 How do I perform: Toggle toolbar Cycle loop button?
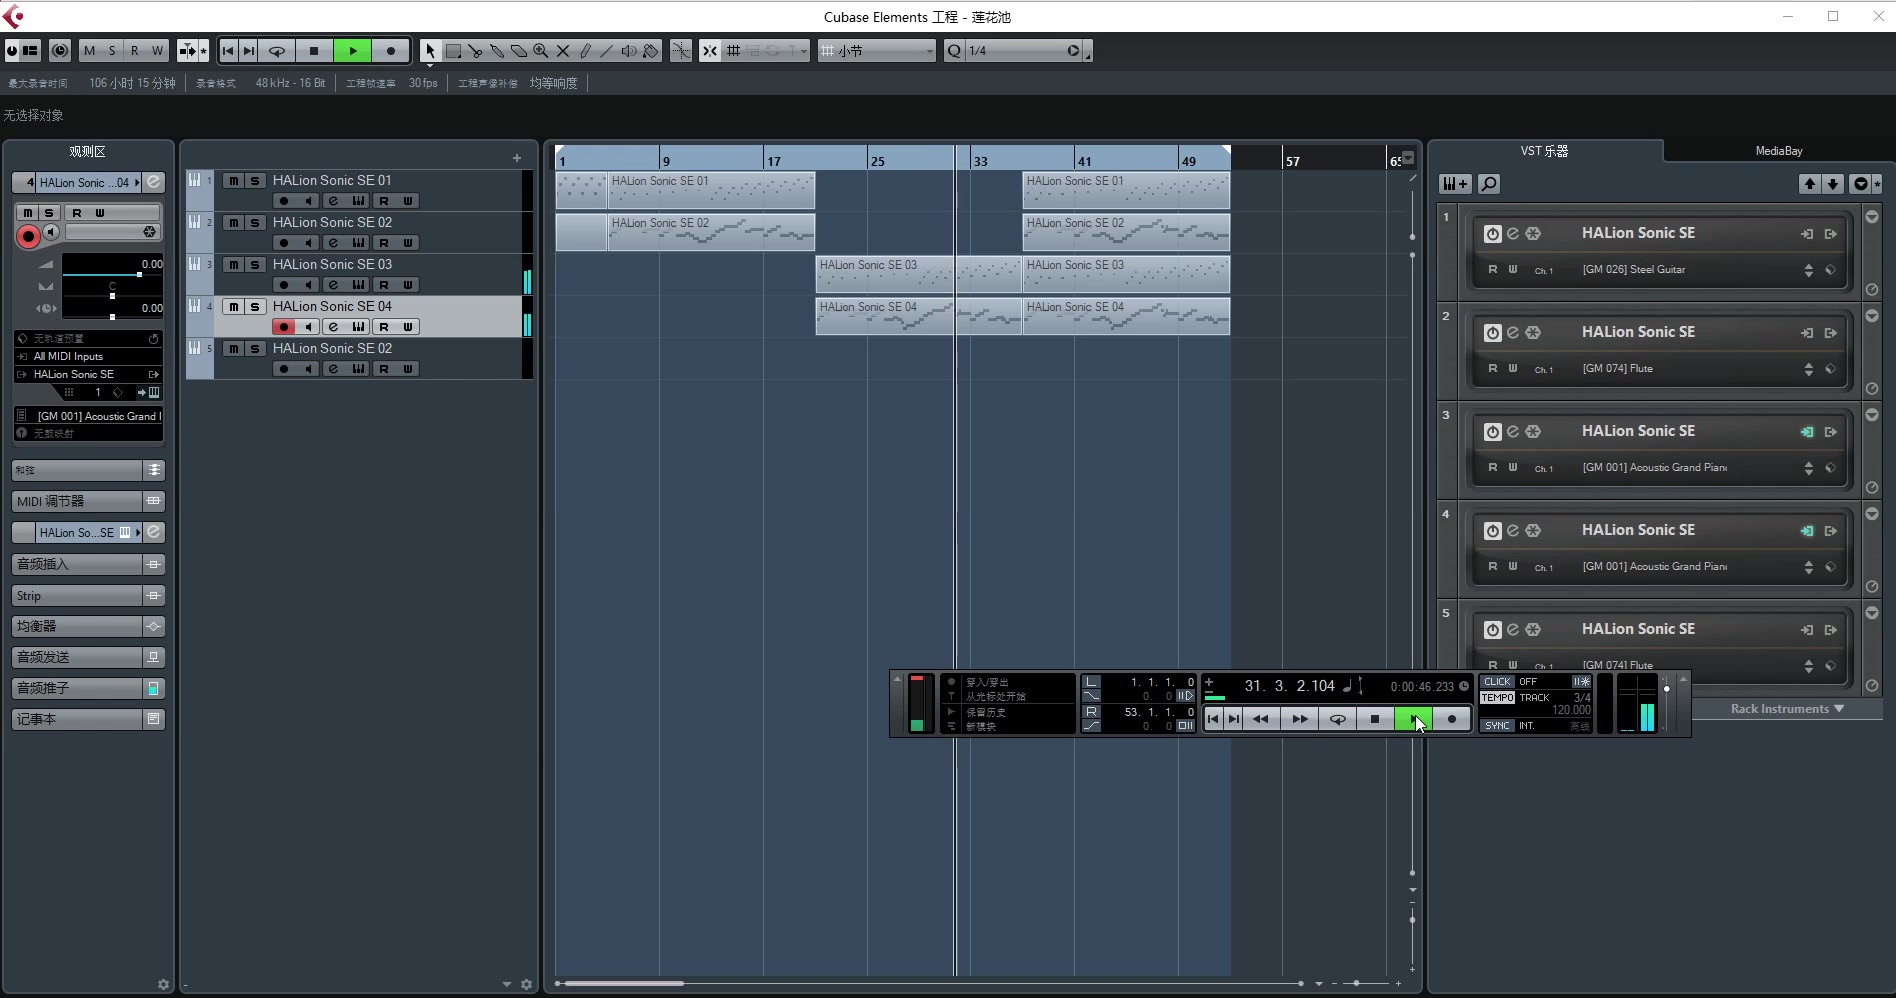pyautogui.click(x=277, y=51)
